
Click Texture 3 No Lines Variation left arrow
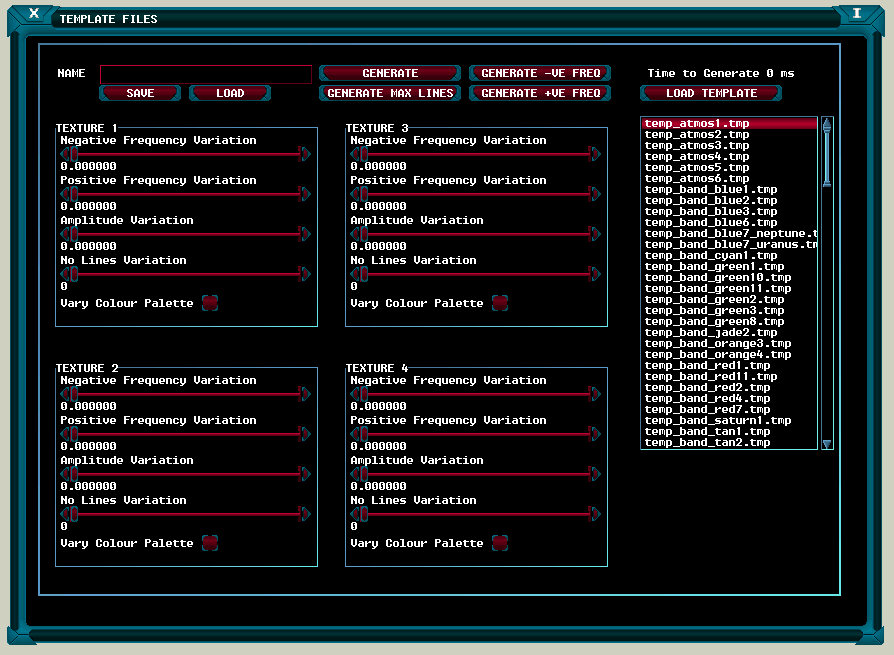[356, 274]
